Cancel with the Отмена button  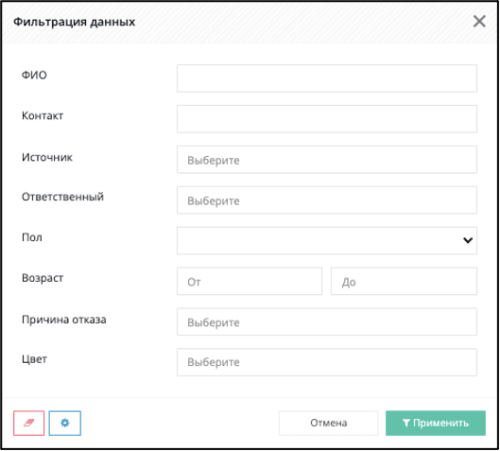coord(328,423)
